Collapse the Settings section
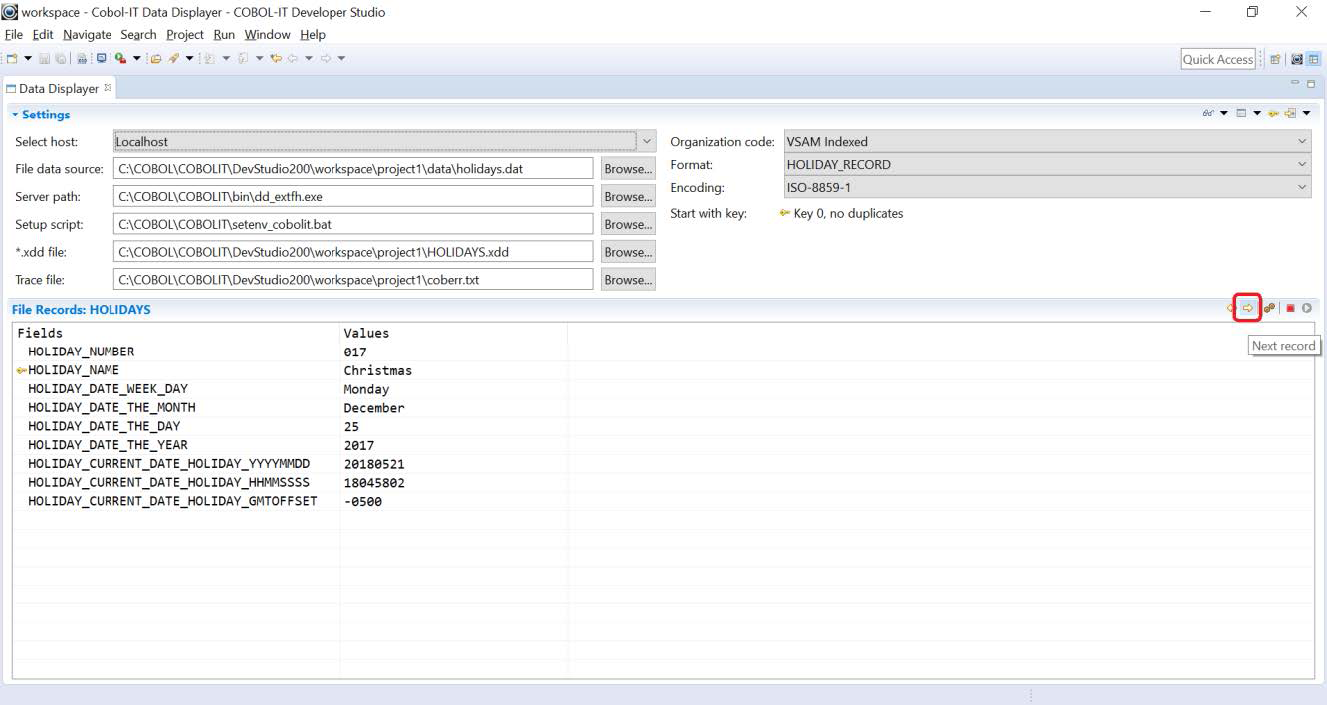 pos(15,115)
